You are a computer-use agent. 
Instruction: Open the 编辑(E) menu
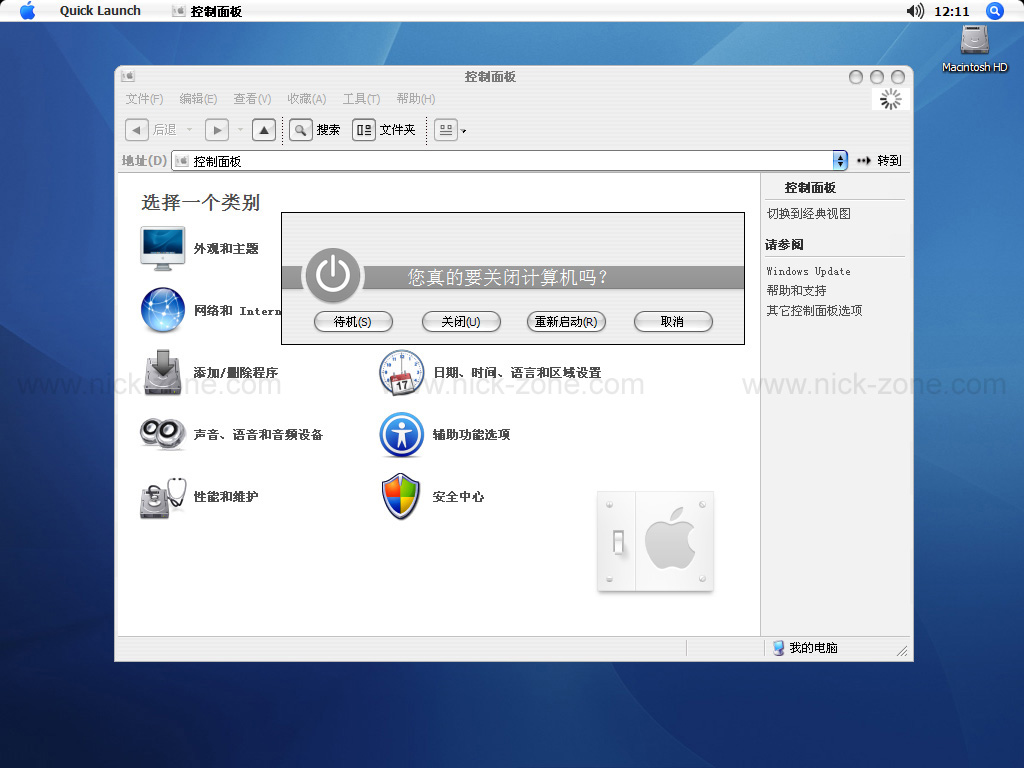pos(198,99)
